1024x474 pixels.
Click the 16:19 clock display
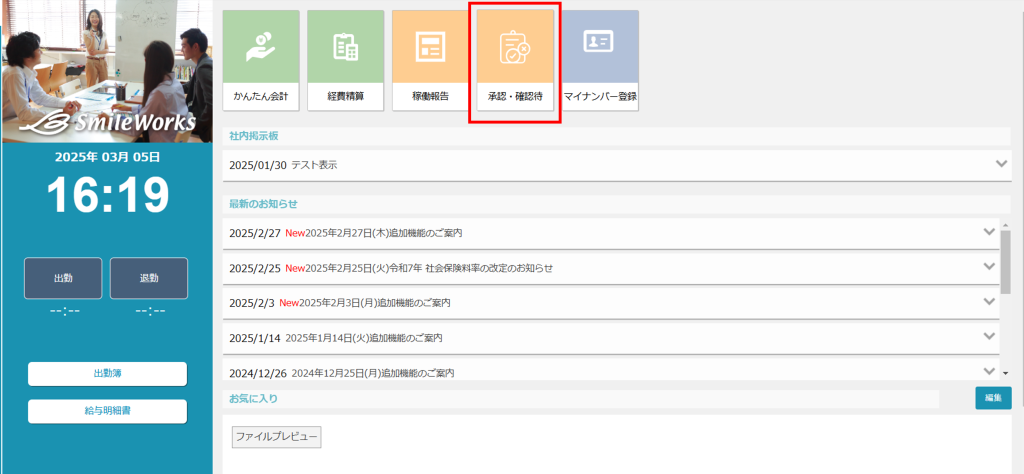click(x=107, y=195)
